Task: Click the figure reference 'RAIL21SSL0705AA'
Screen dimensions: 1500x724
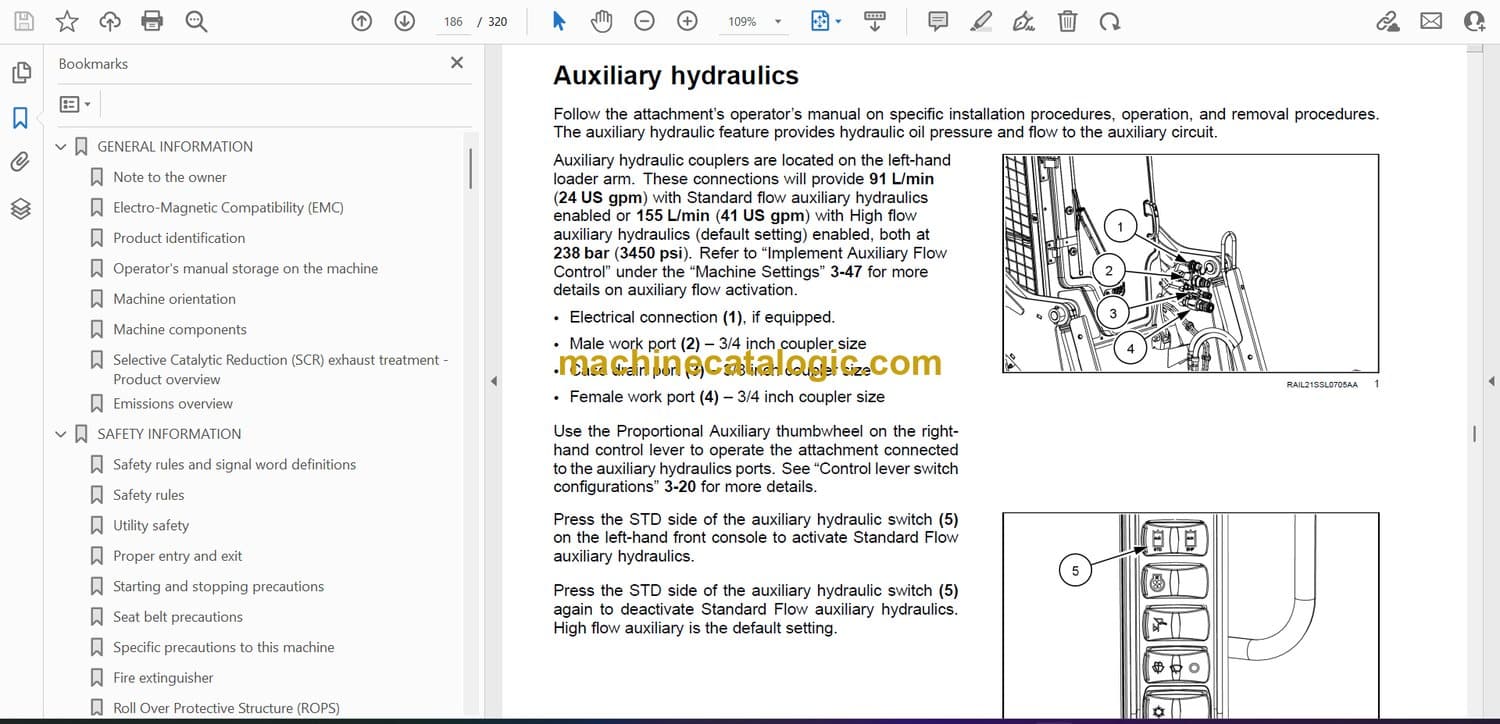Action: pos(1322,385)
